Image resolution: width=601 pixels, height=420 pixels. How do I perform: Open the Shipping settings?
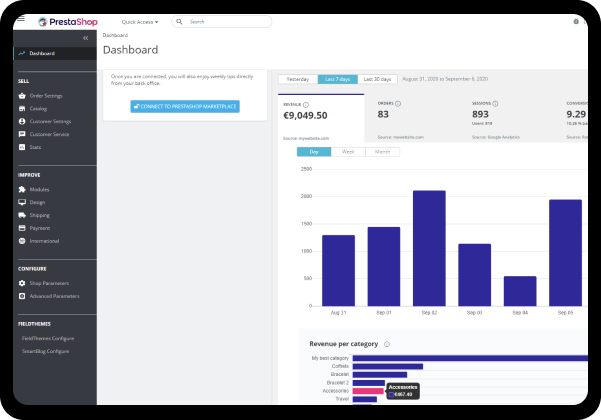[40, 215]
